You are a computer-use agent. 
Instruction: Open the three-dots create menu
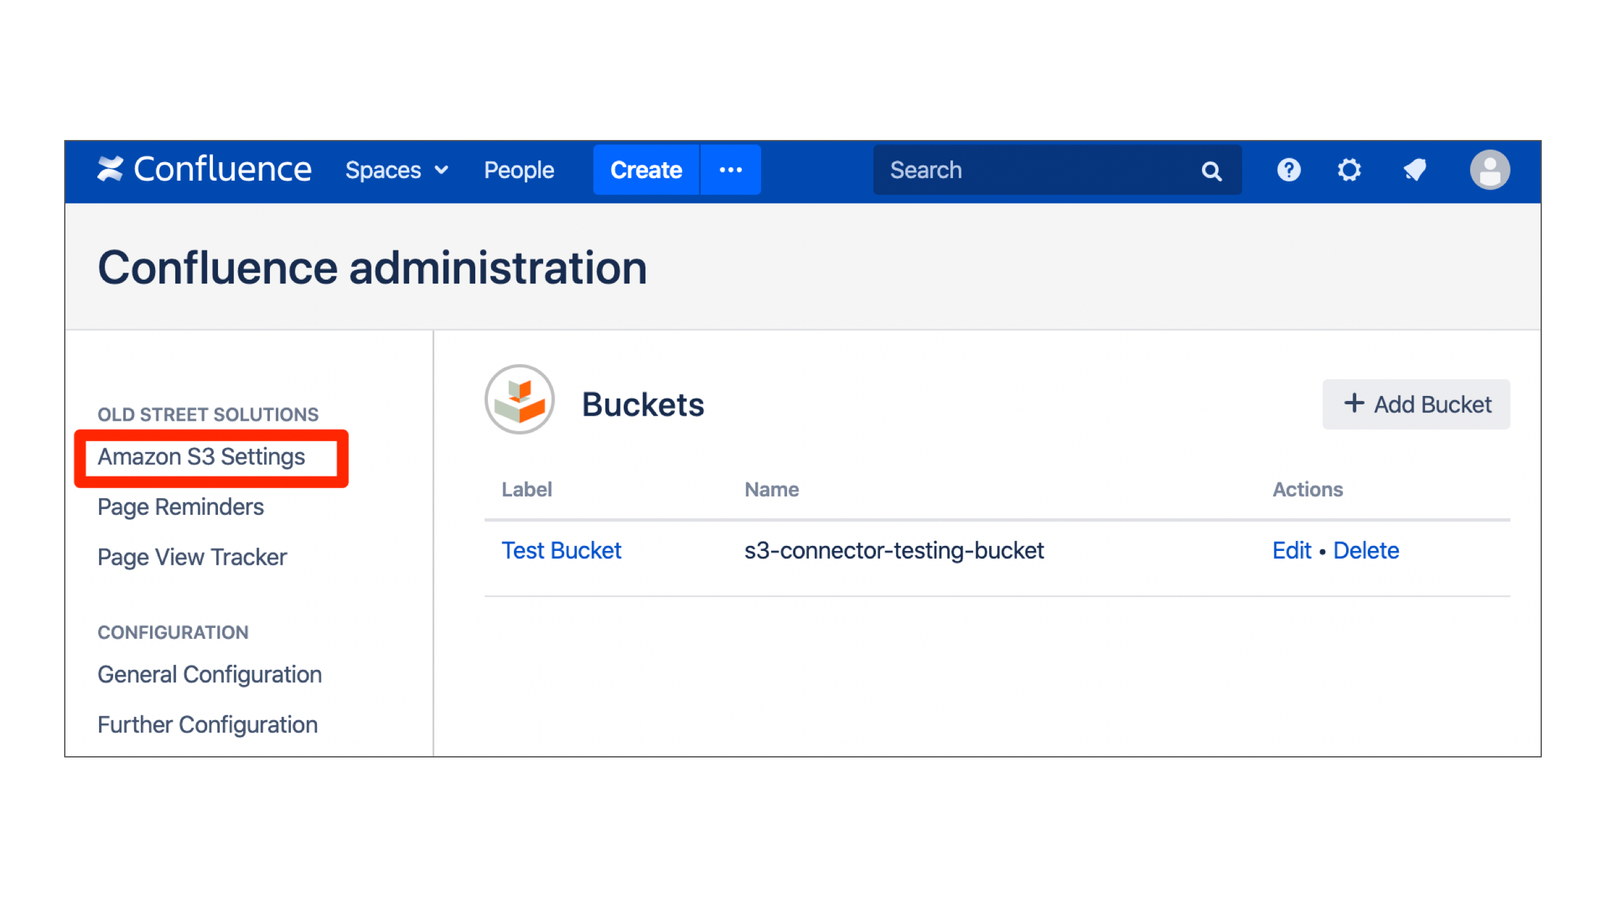[x=731, y=170]
